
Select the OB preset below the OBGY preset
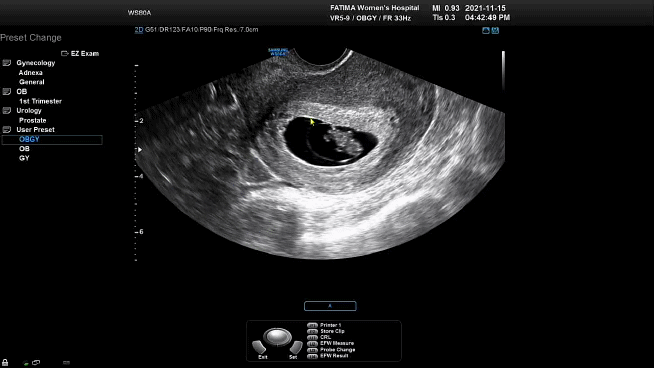[x=24, y=149]
